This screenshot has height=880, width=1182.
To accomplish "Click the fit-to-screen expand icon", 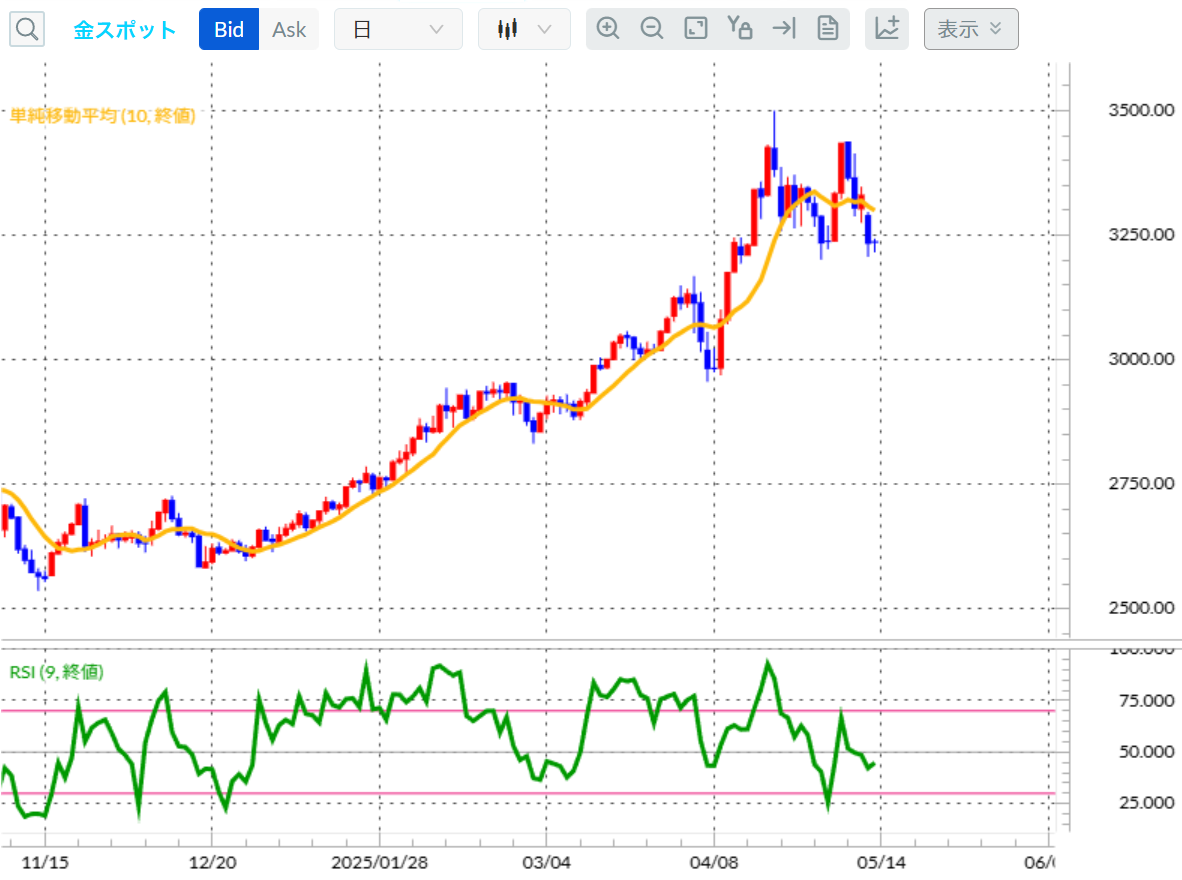I will click(x=696, y=29).
